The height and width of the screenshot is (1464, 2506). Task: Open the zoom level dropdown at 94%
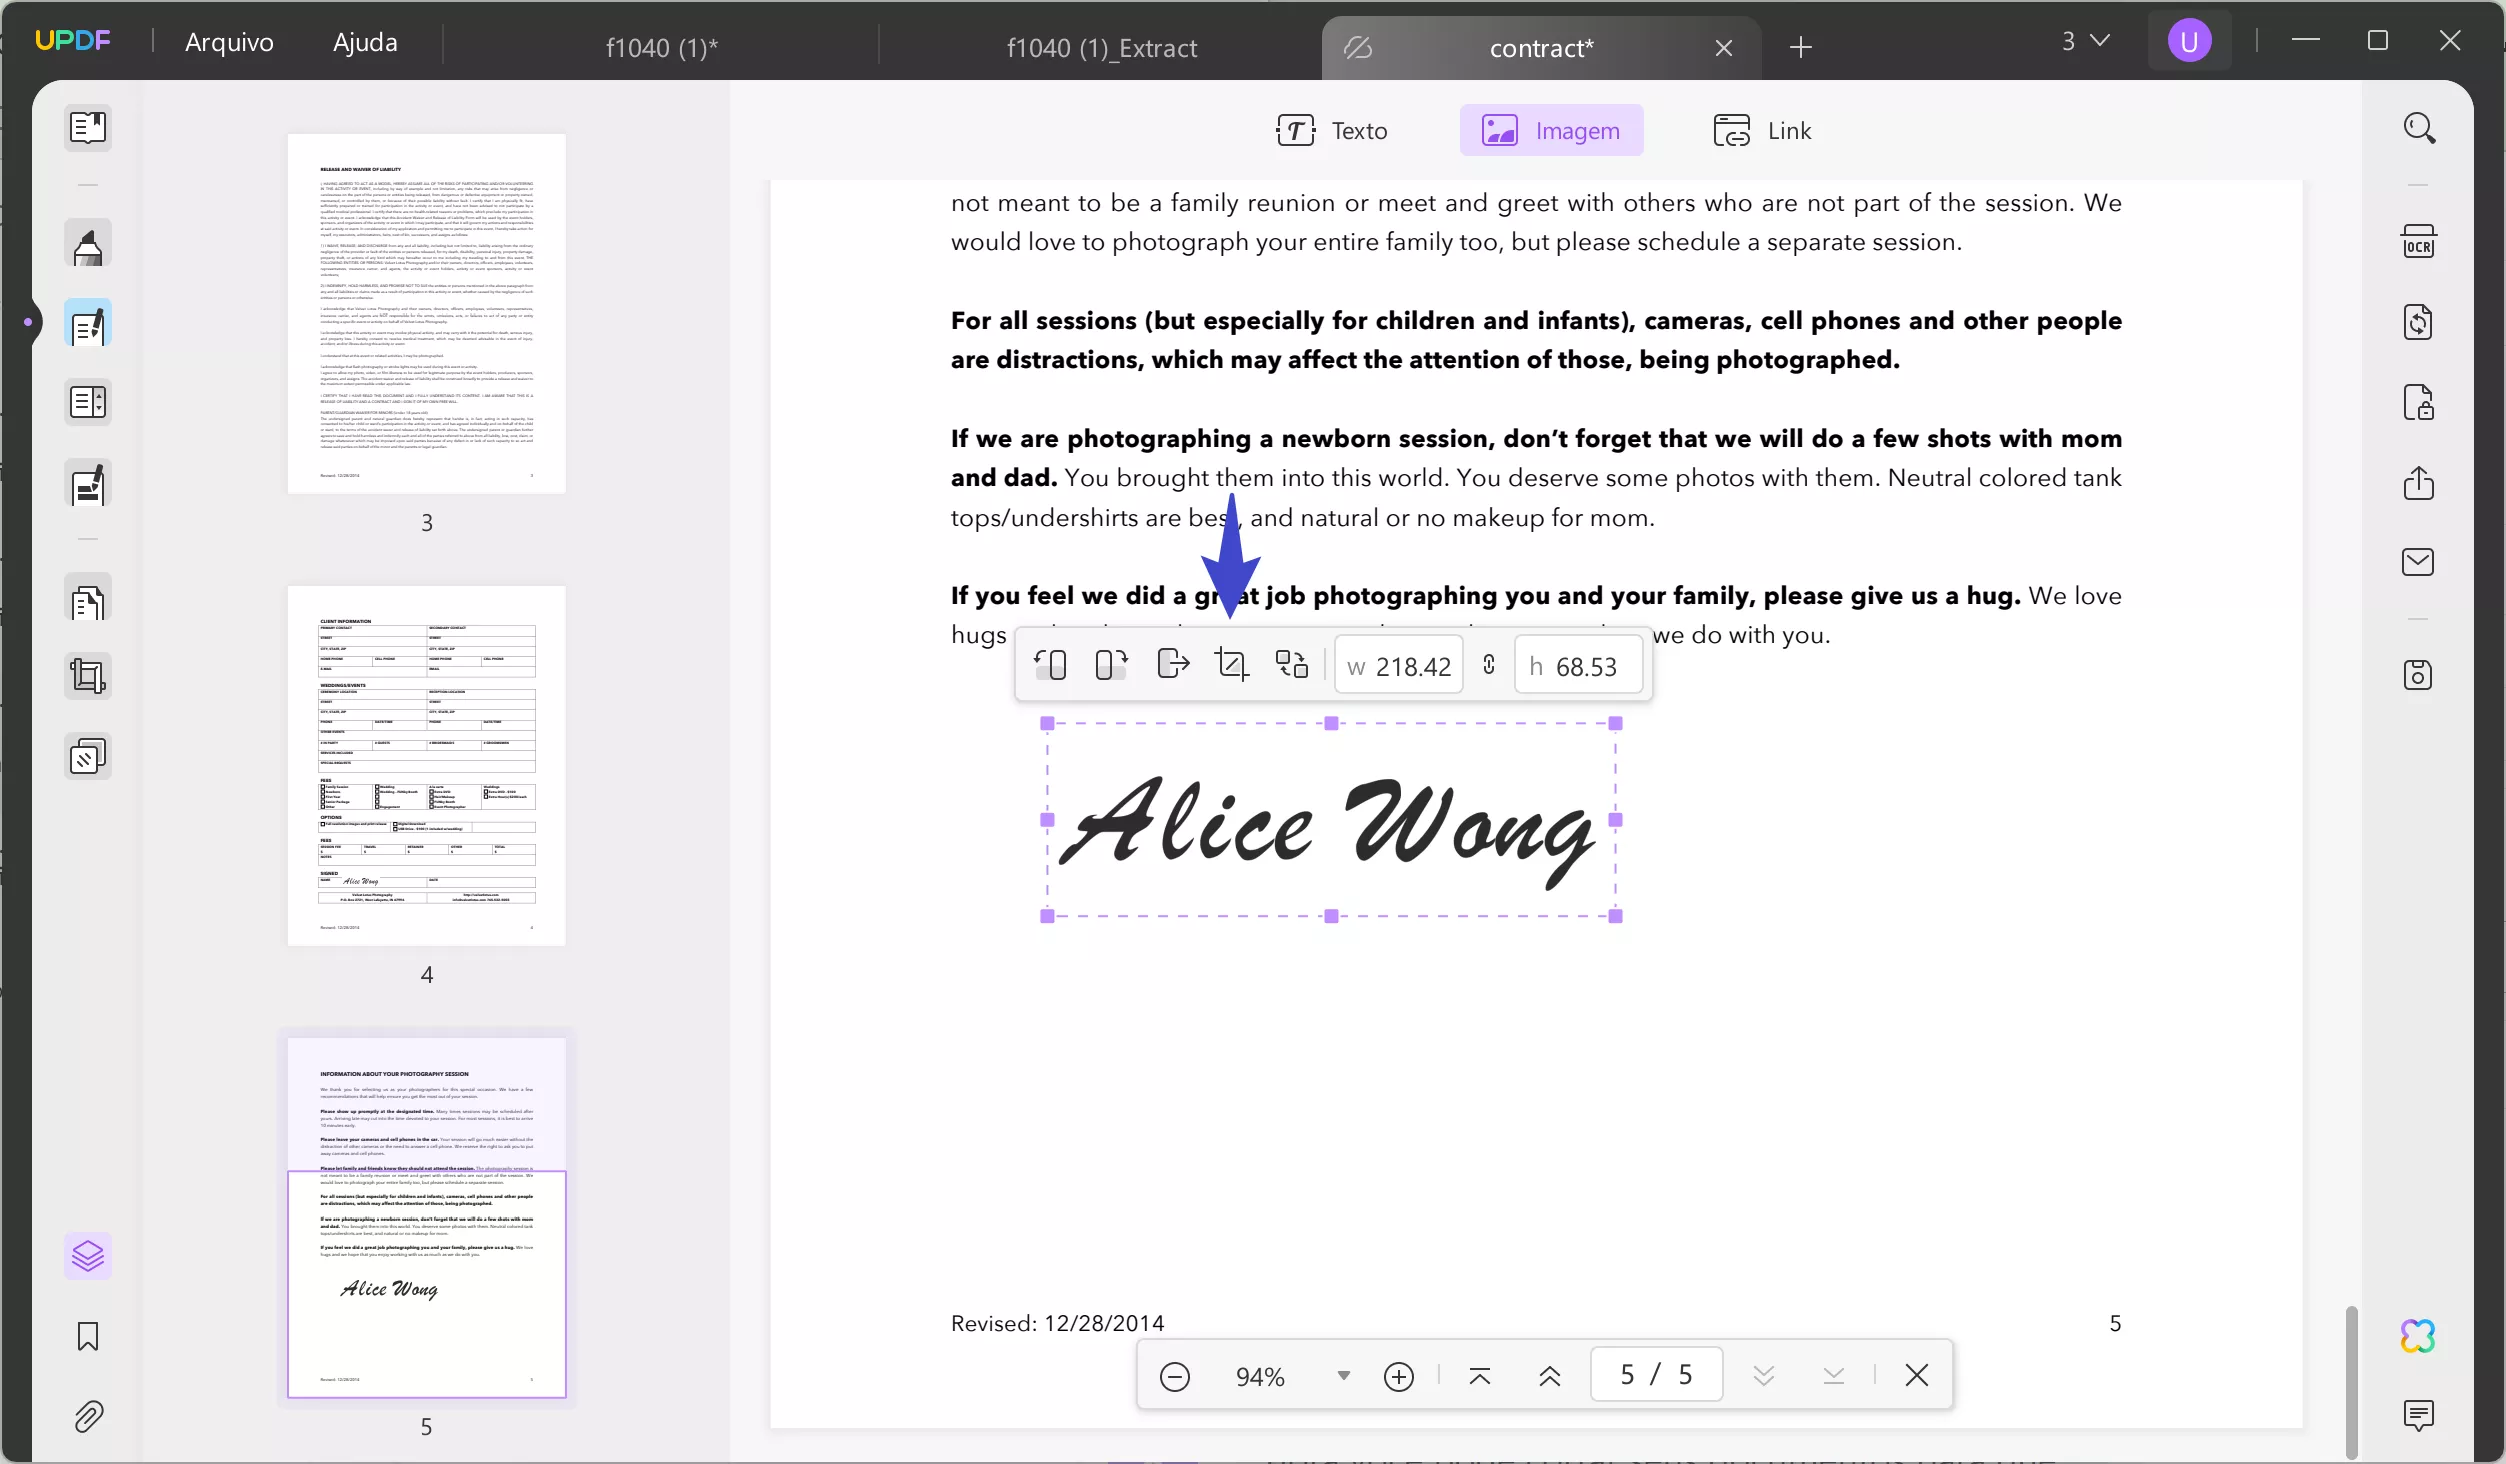point(1342,1375)
